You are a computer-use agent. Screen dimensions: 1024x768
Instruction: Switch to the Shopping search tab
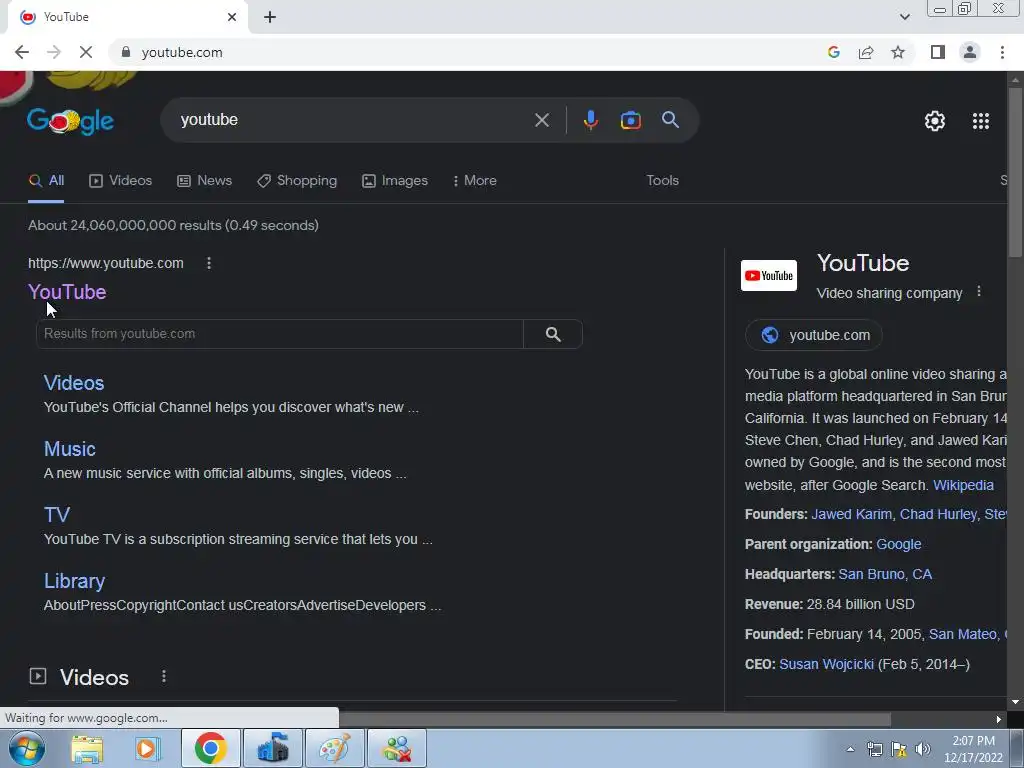(x=297, y=181)
